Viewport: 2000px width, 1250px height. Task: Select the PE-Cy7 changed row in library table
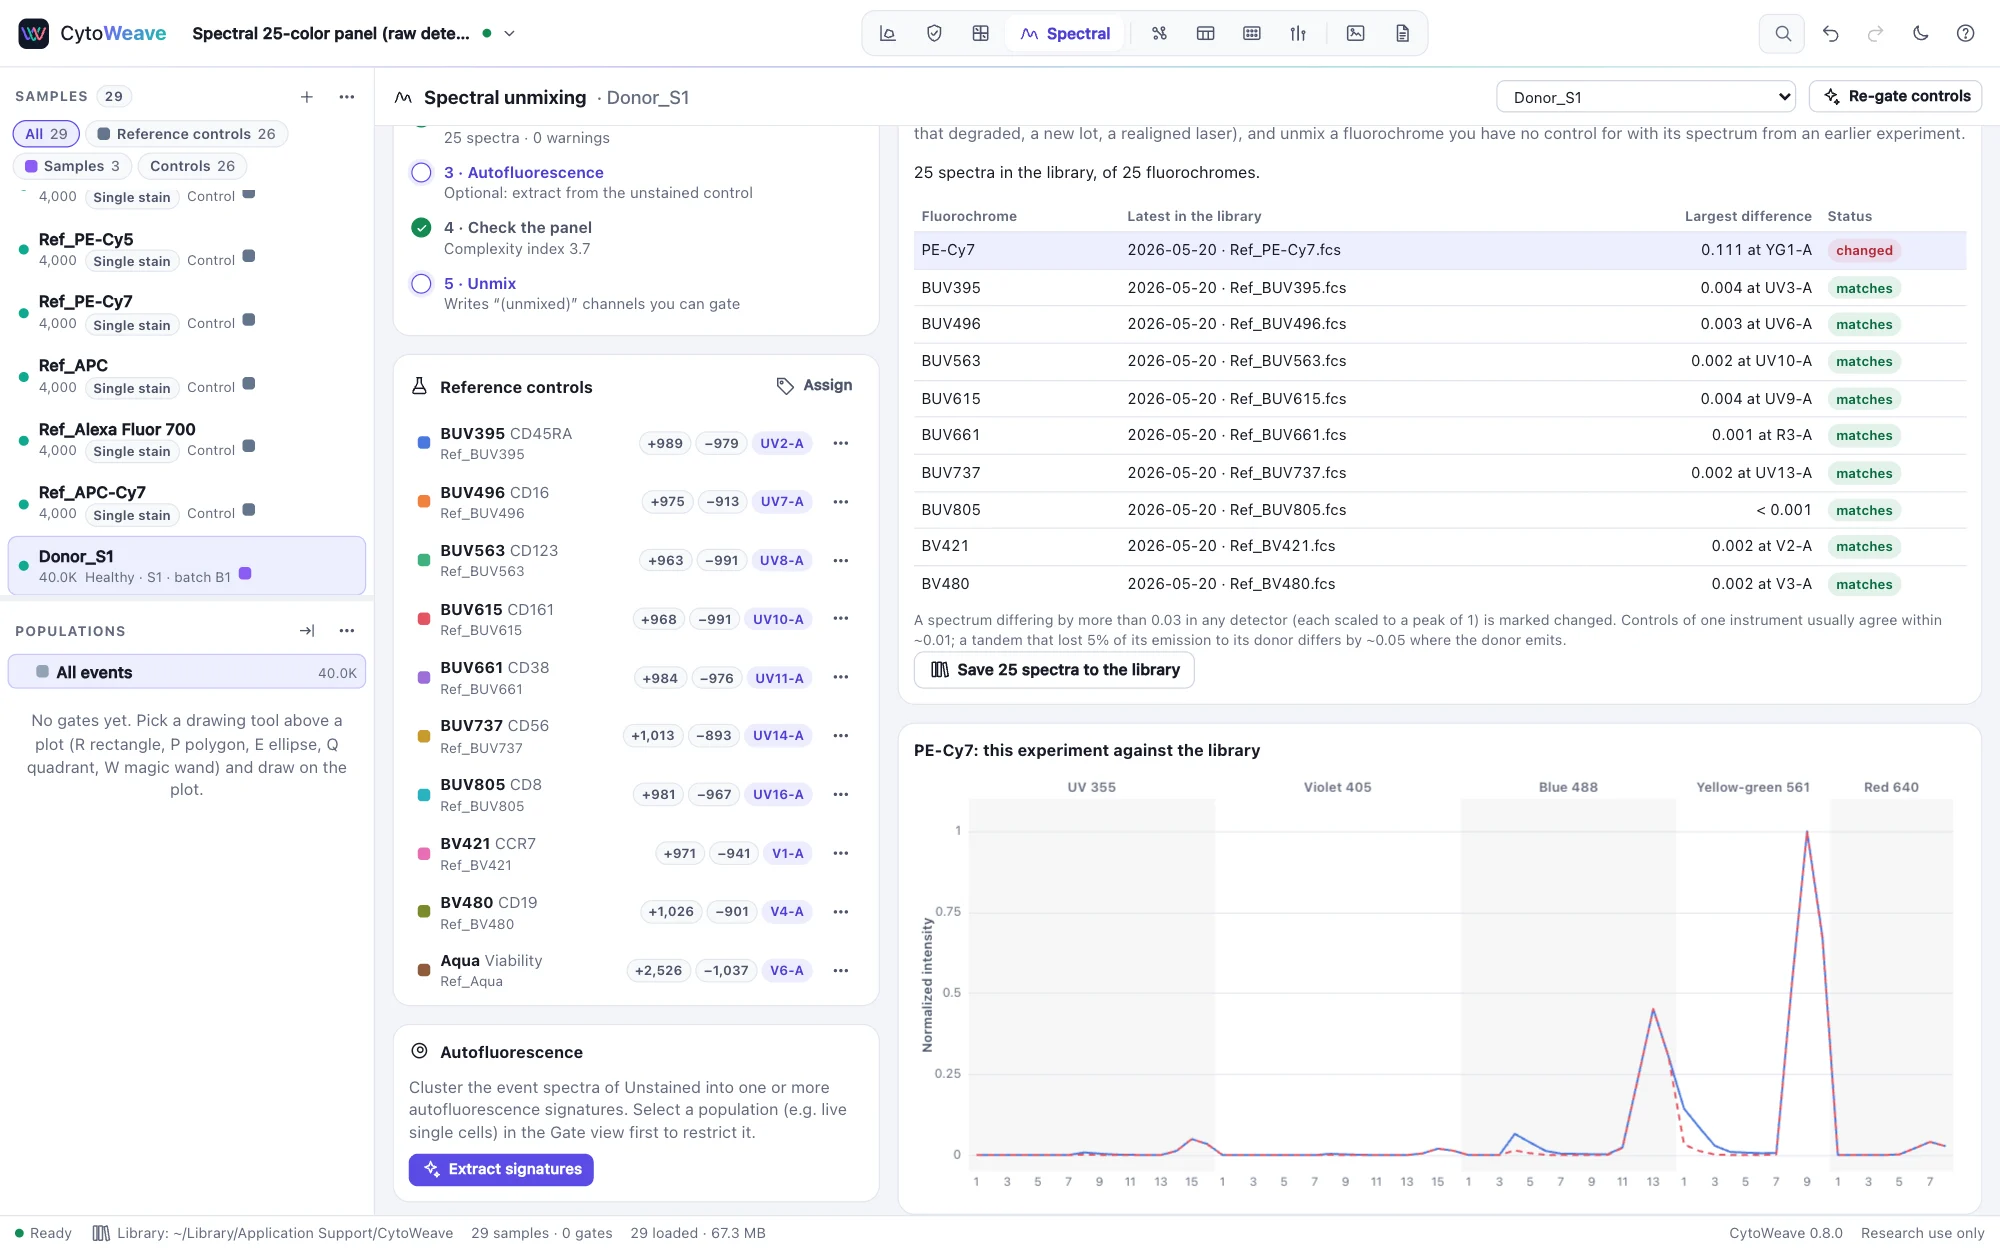1439,250
